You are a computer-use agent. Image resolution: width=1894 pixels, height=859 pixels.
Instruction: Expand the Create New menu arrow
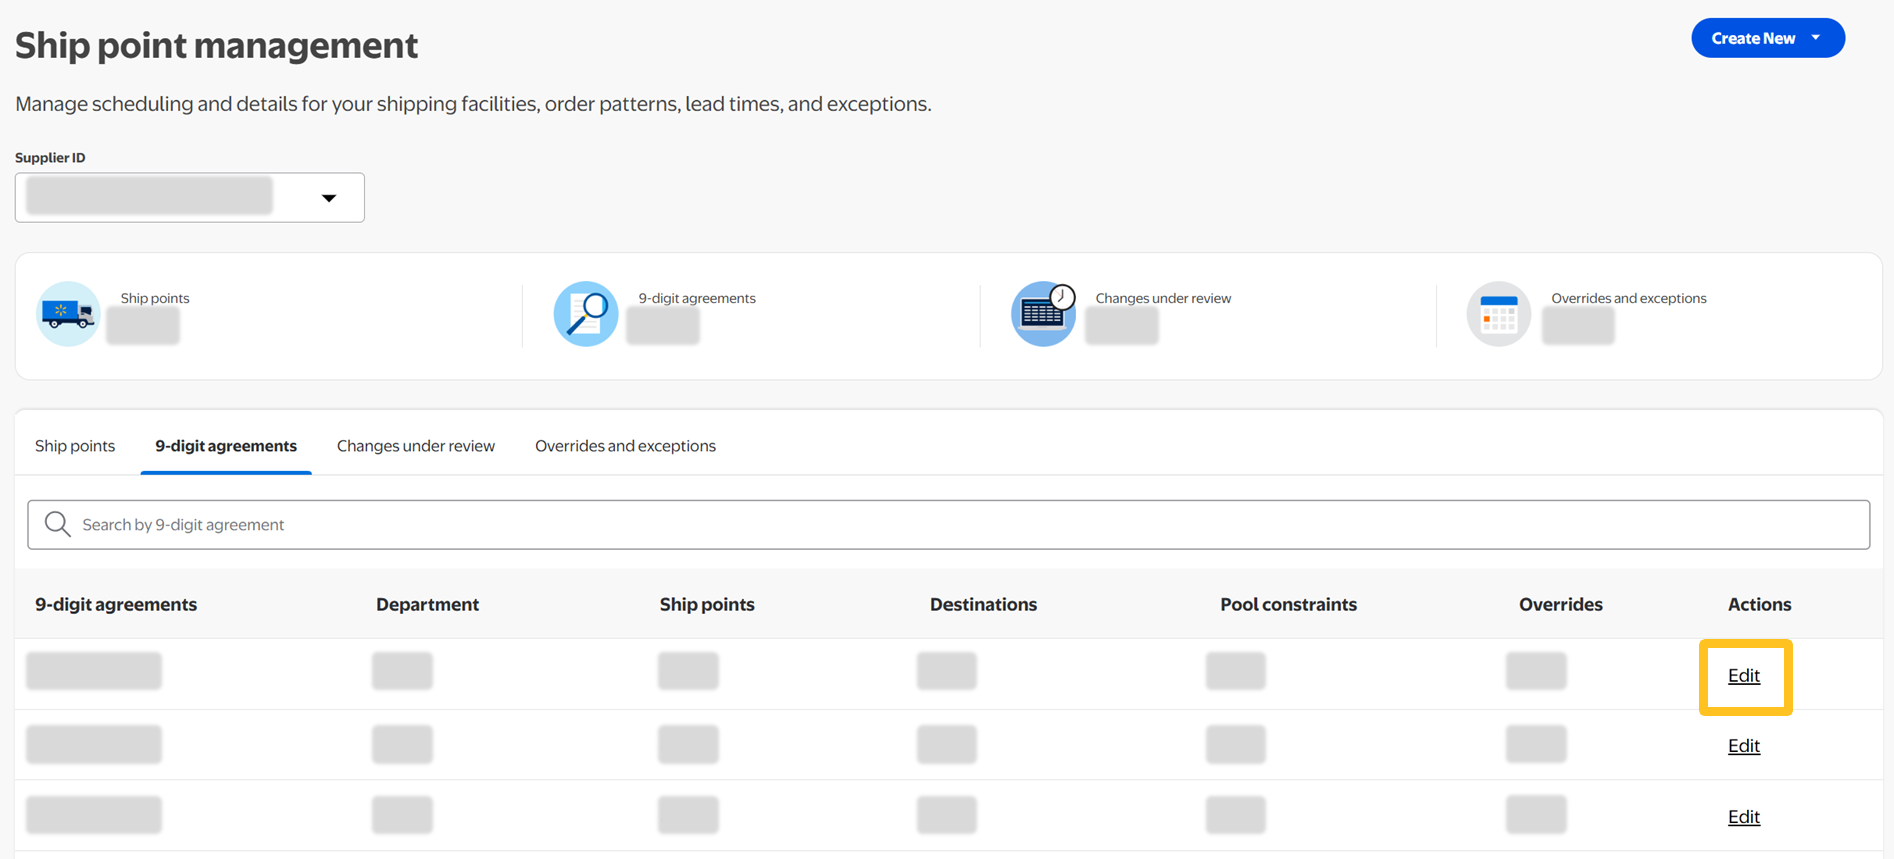pos(1816,38)
